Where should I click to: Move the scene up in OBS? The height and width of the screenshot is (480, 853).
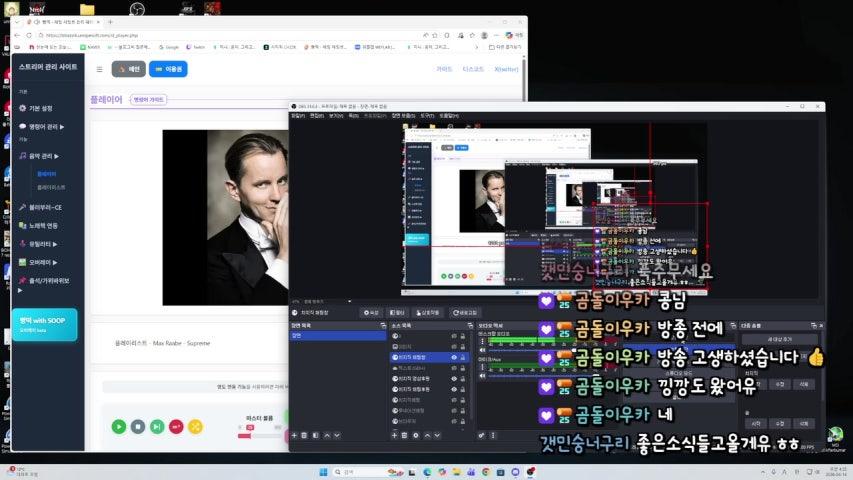(327, 435)
